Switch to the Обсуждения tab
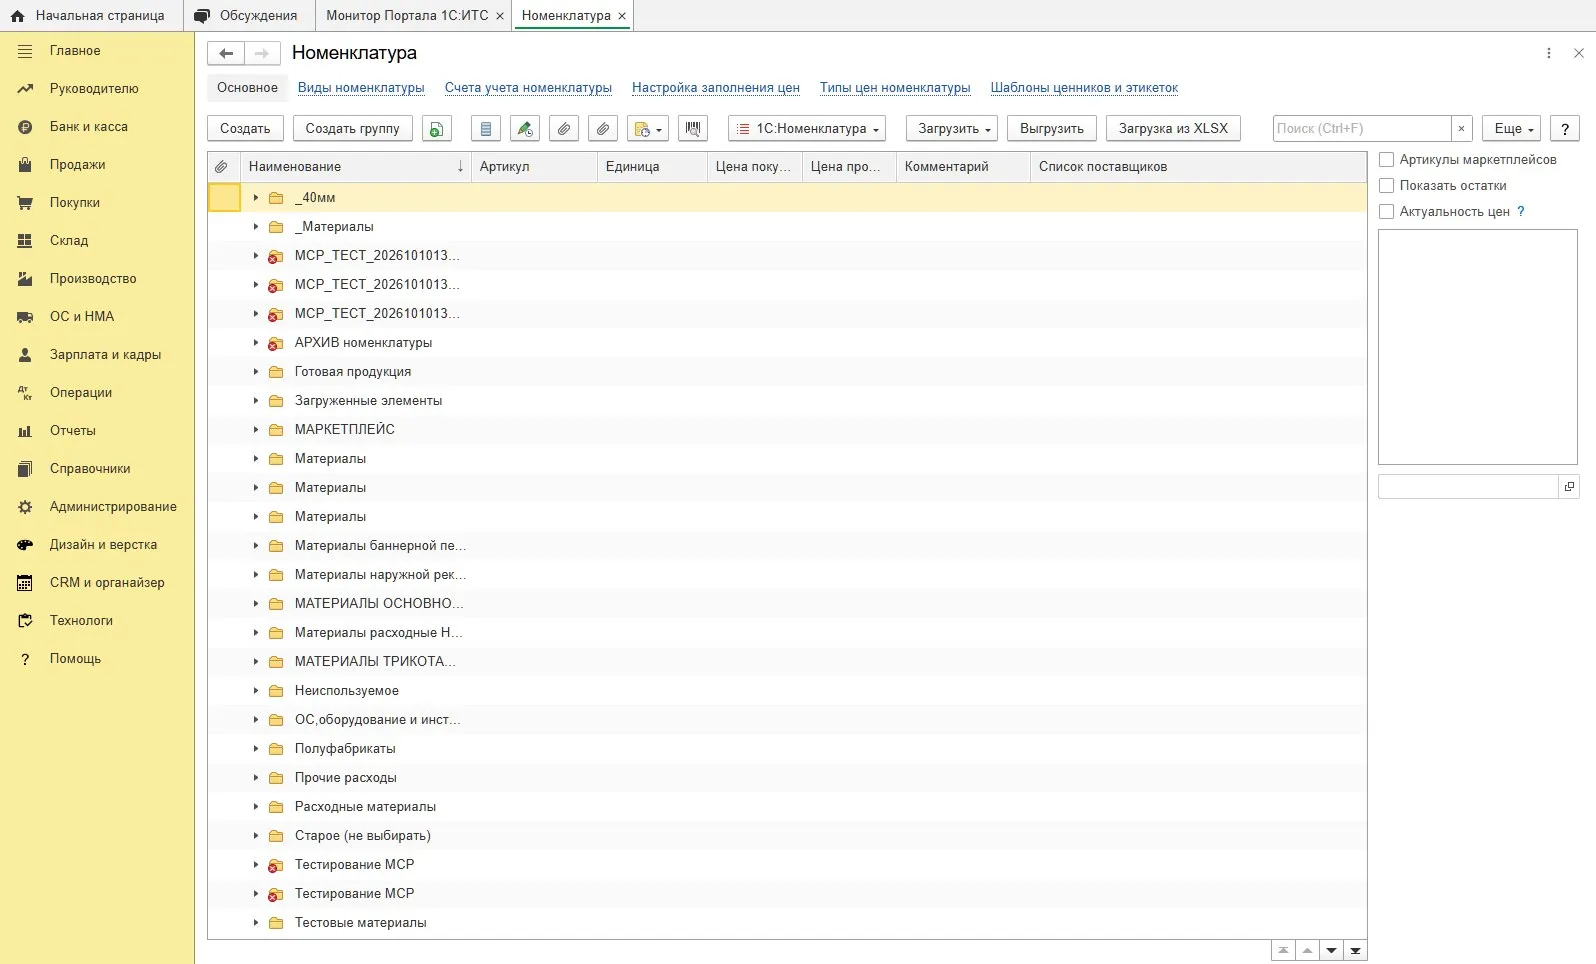 click(247, 16)
